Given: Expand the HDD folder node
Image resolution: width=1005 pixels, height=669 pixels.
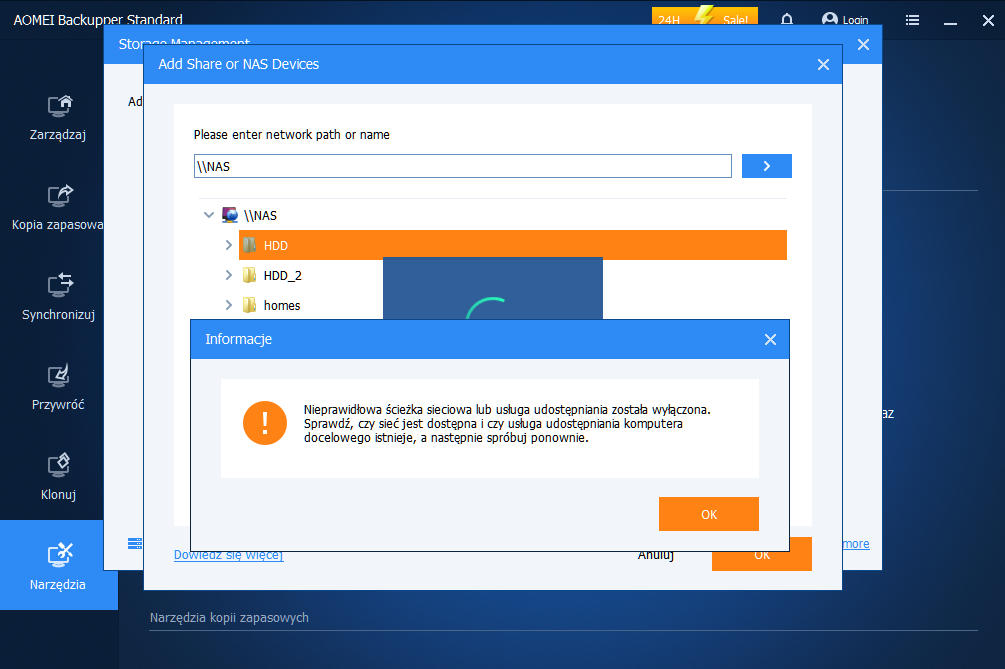Looking at the screenshot, I should click(x=229, y=245).
